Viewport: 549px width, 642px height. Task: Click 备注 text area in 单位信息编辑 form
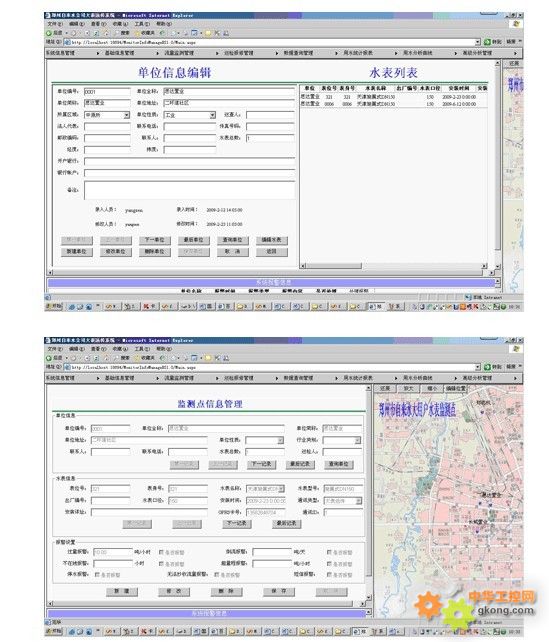(x=190, y=191)
